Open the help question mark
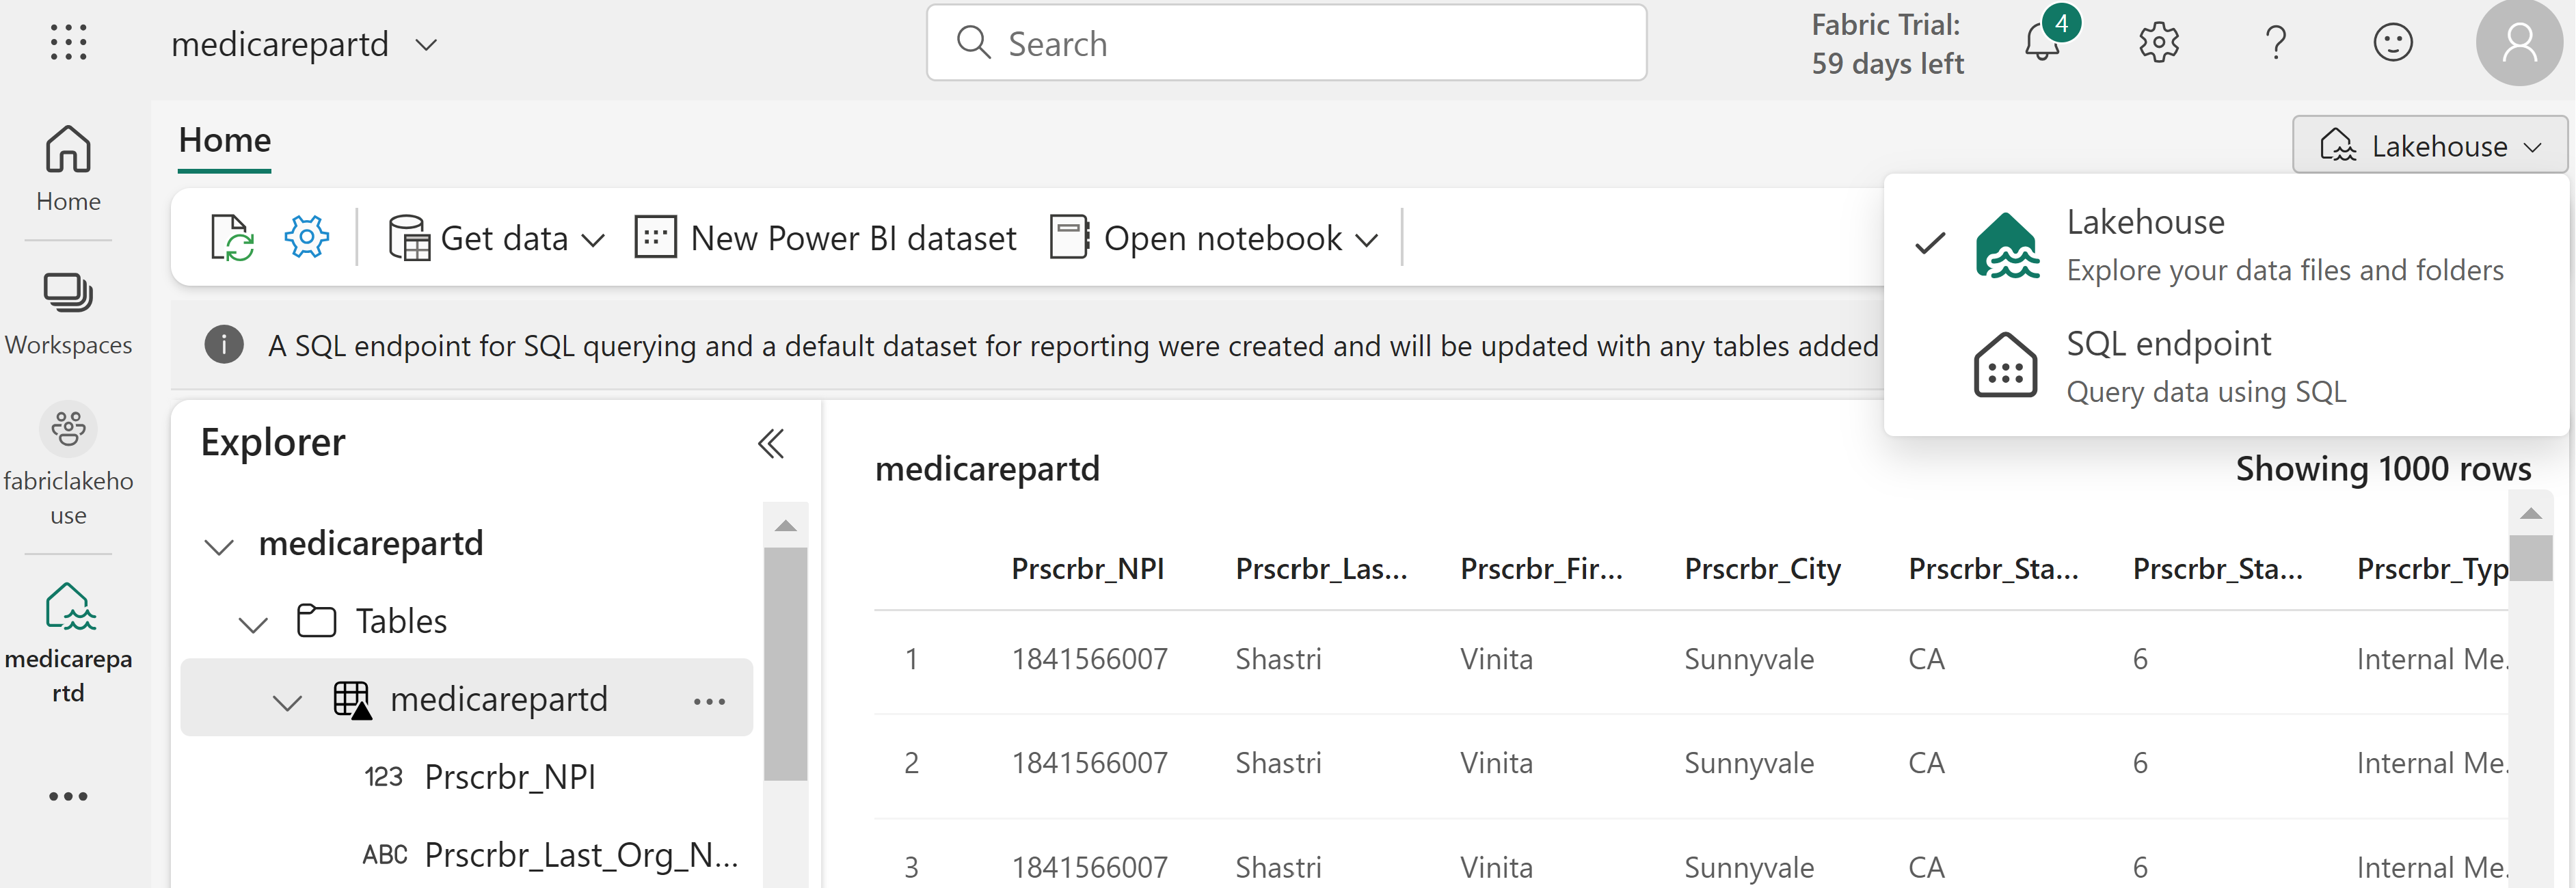The height and width of the screenshot is (888, 2576). pyautogui.click(x=2275, y=43)
